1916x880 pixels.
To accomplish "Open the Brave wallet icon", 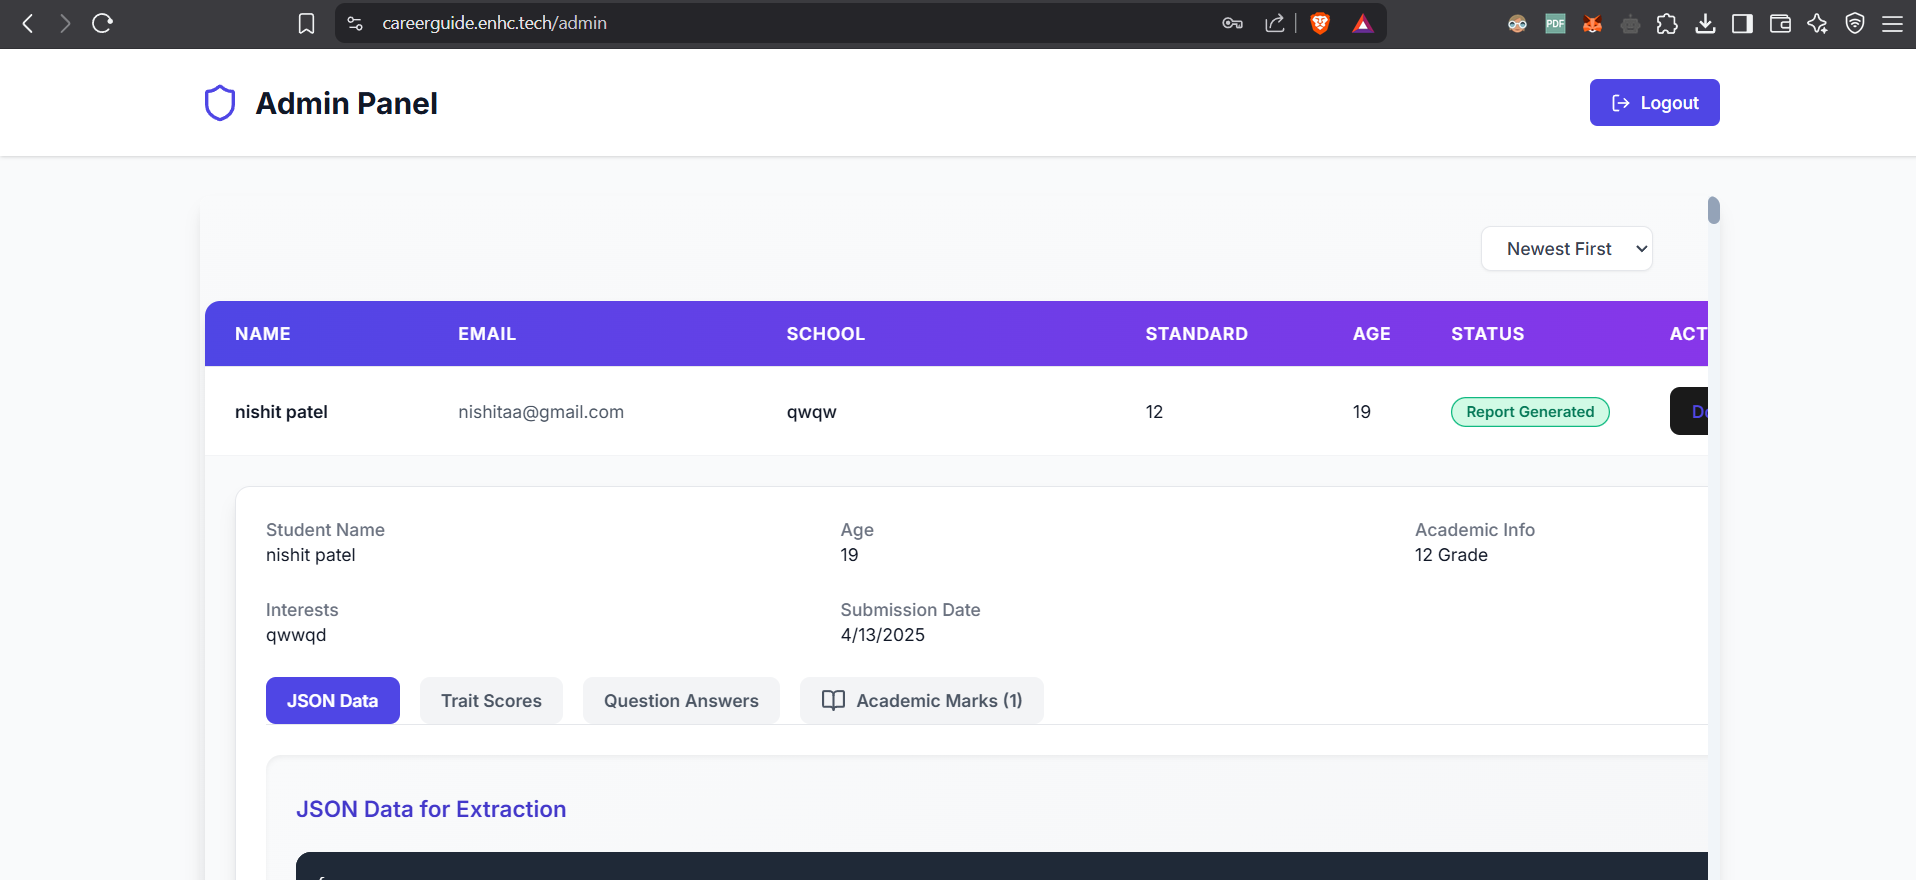I will pos(1780,24).
